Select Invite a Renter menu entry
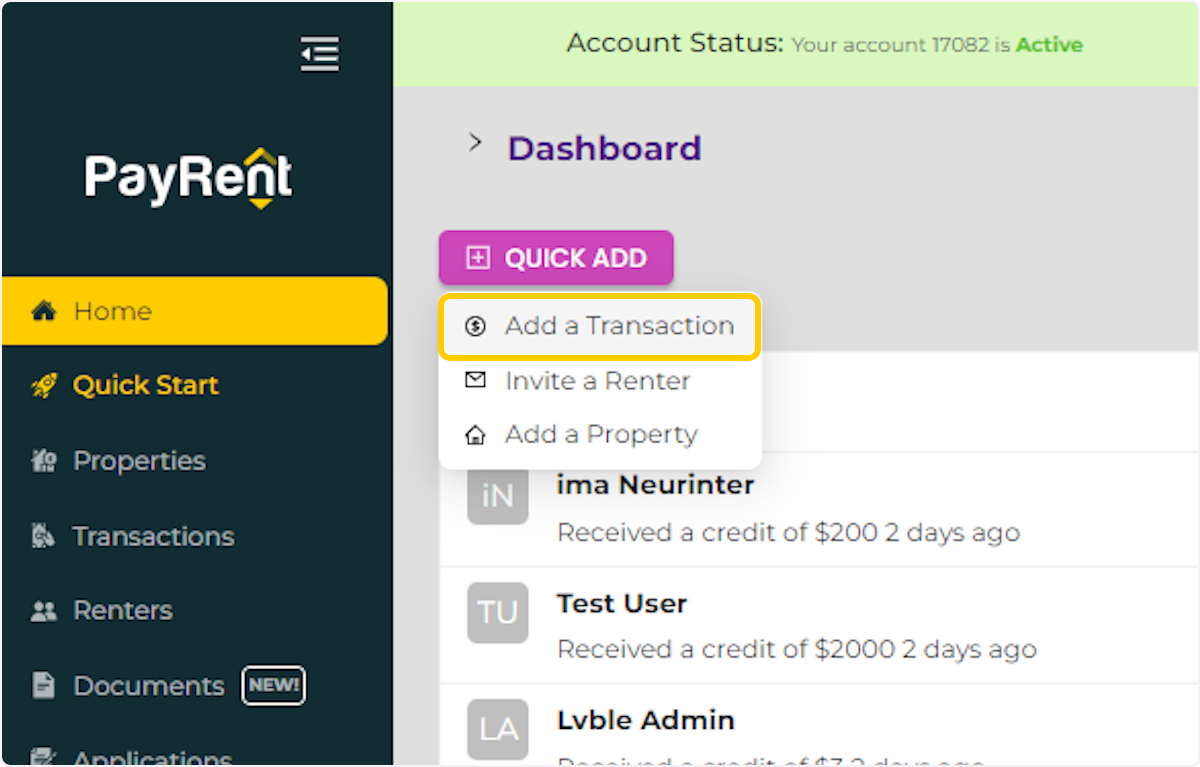Screen dimensions: 1200x767 [598, 380]
